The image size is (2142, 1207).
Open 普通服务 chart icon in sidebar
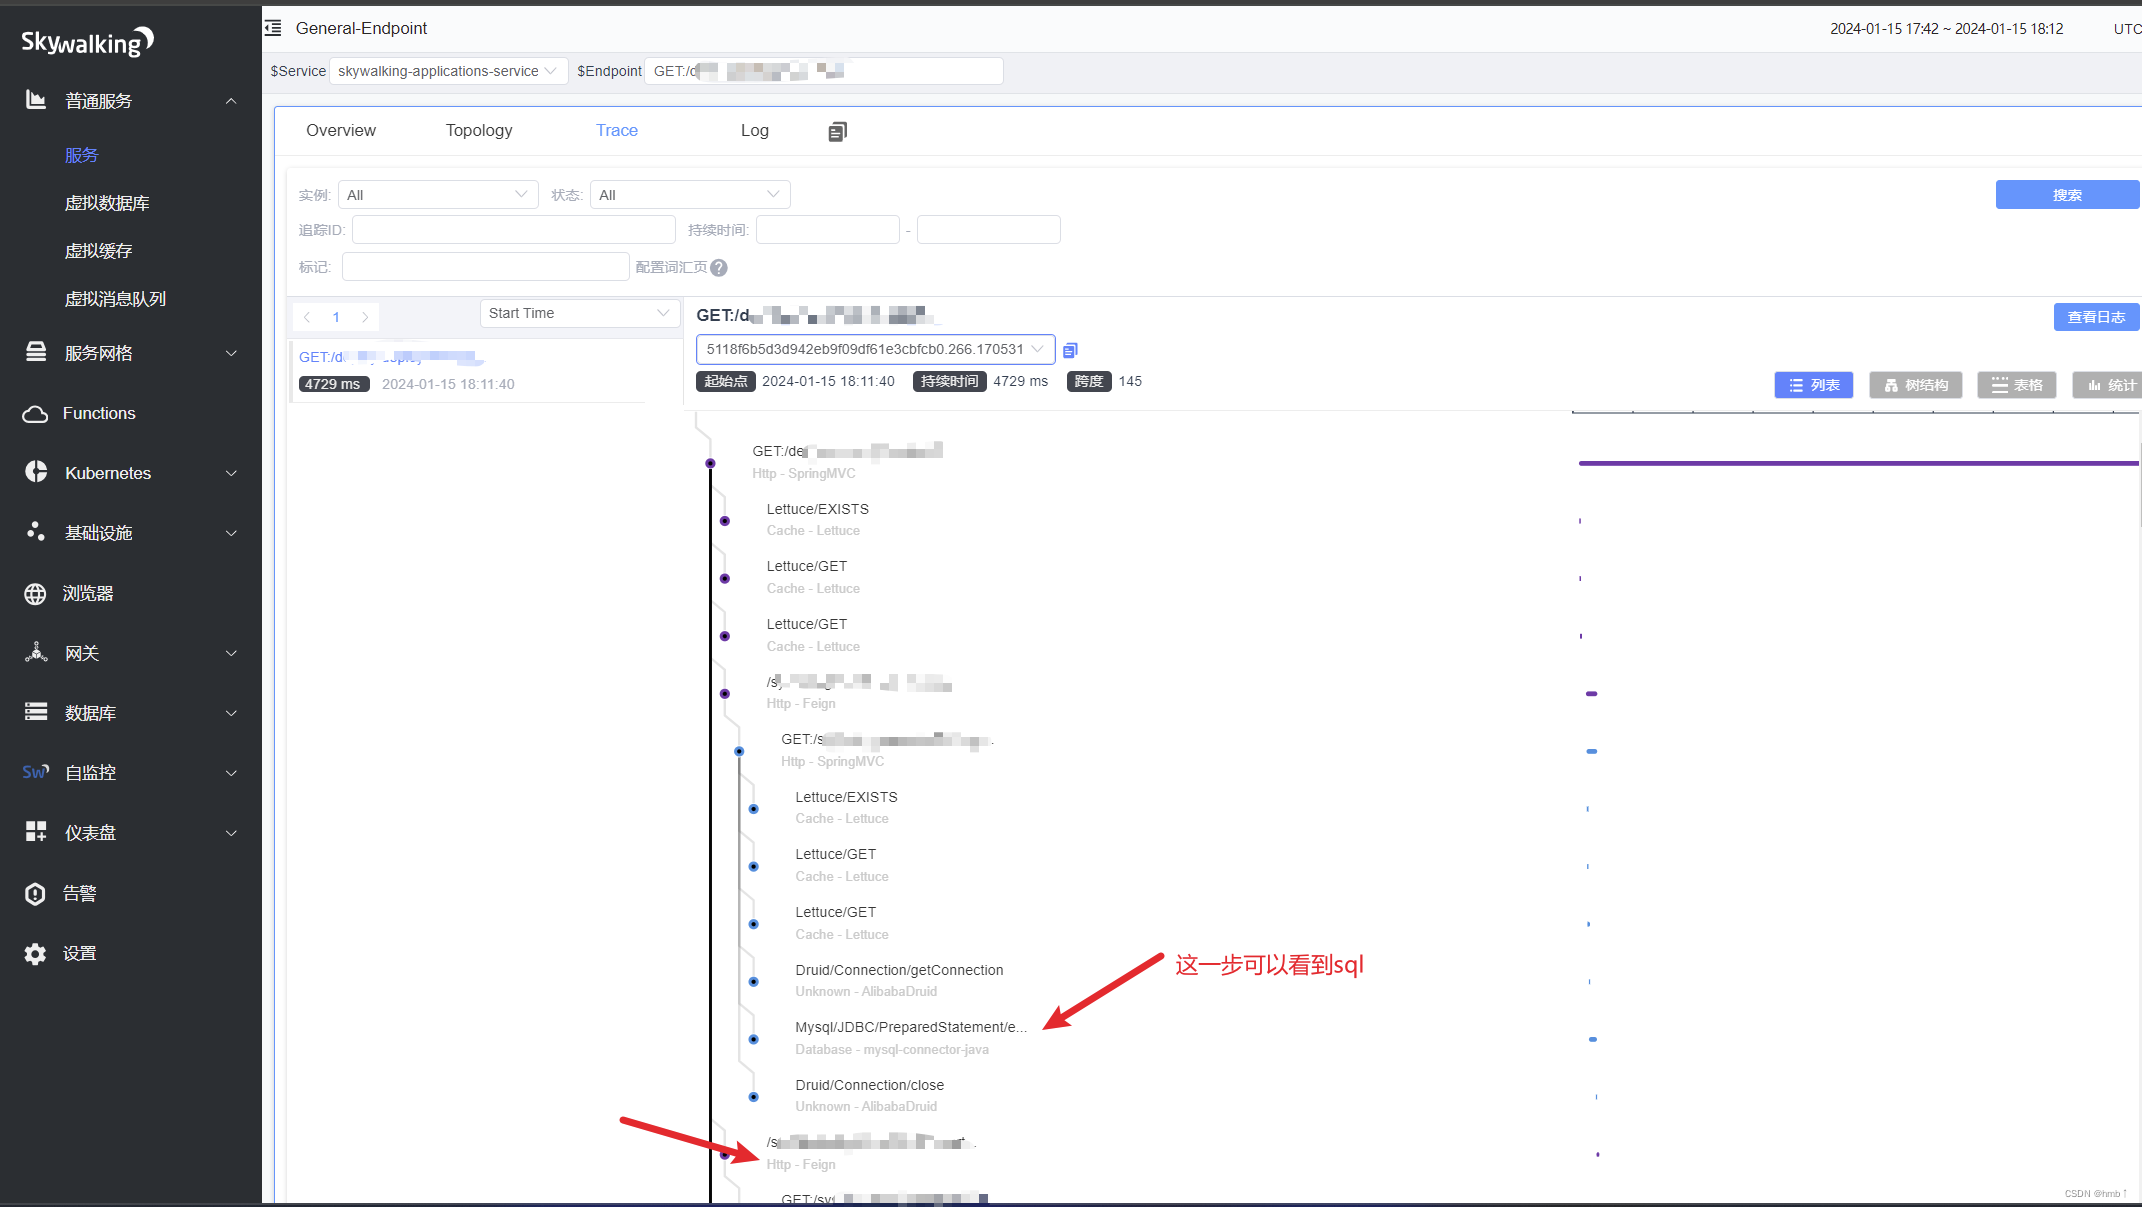coord(36,100)
